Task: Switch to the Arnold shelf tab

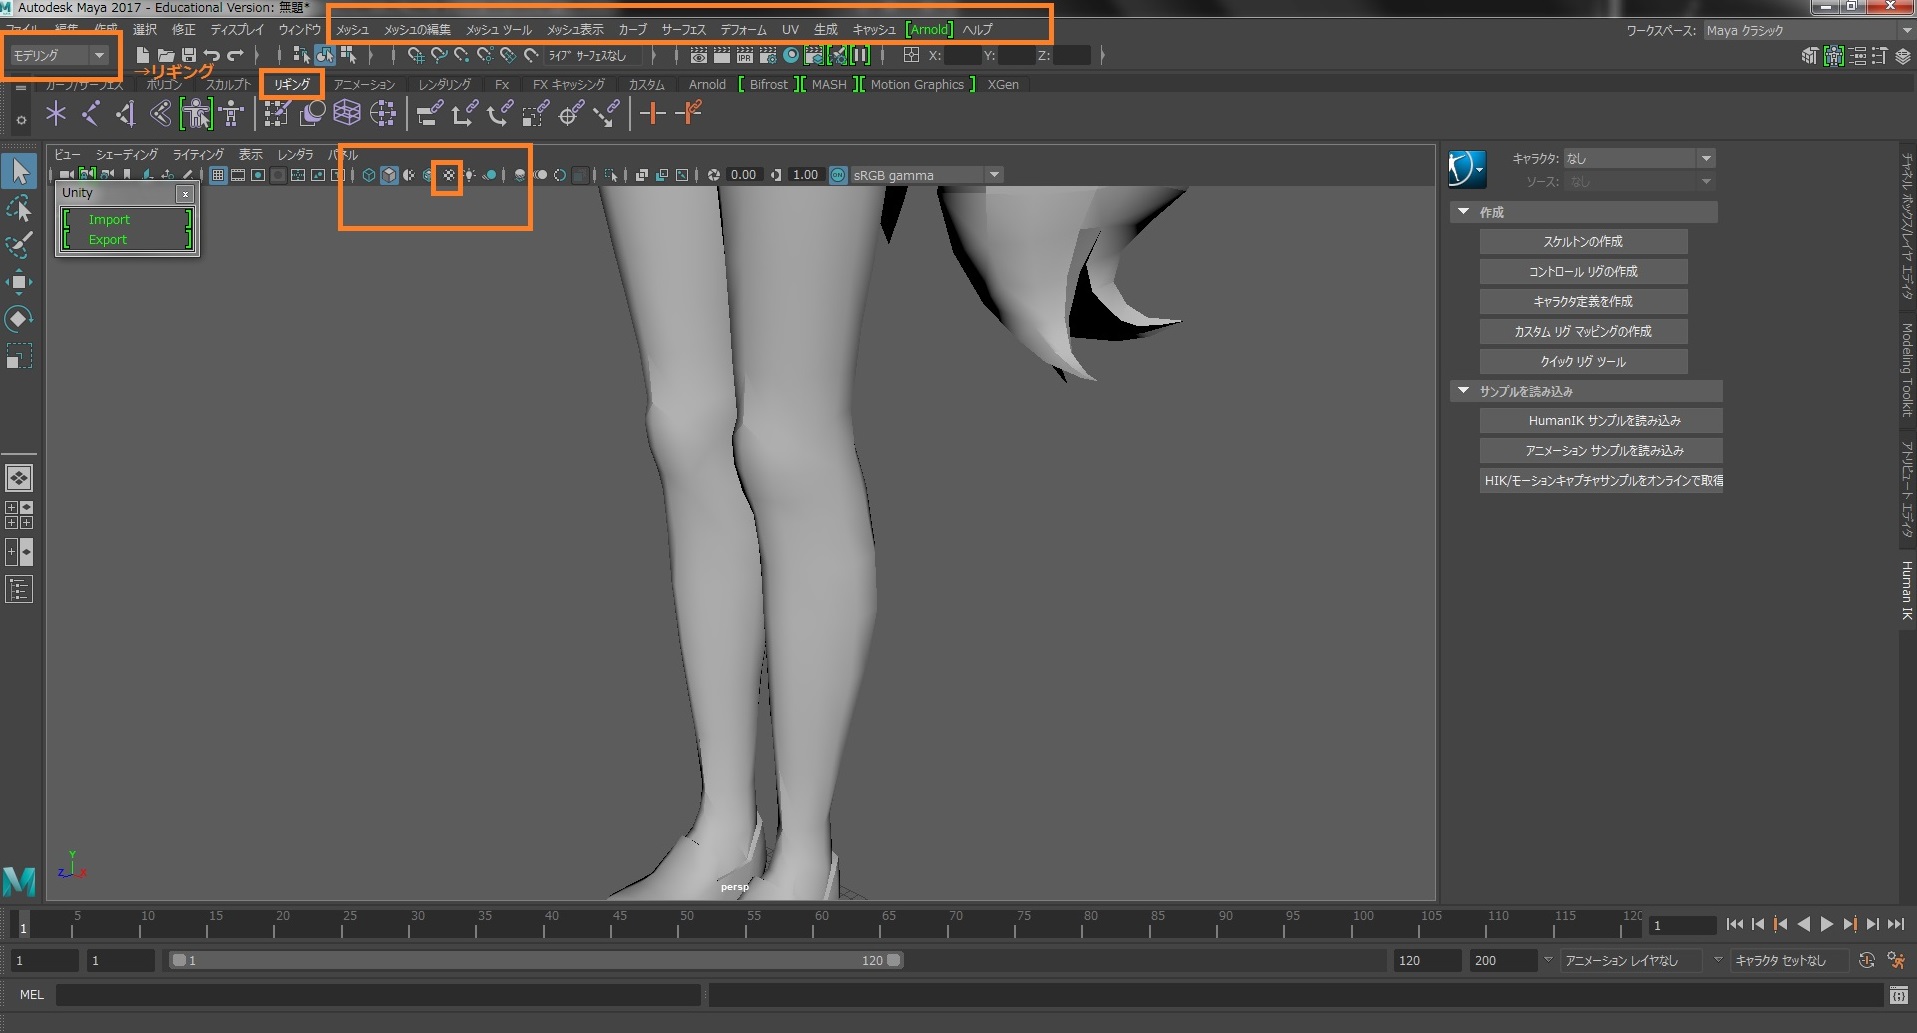Action: tap(707, 85)
